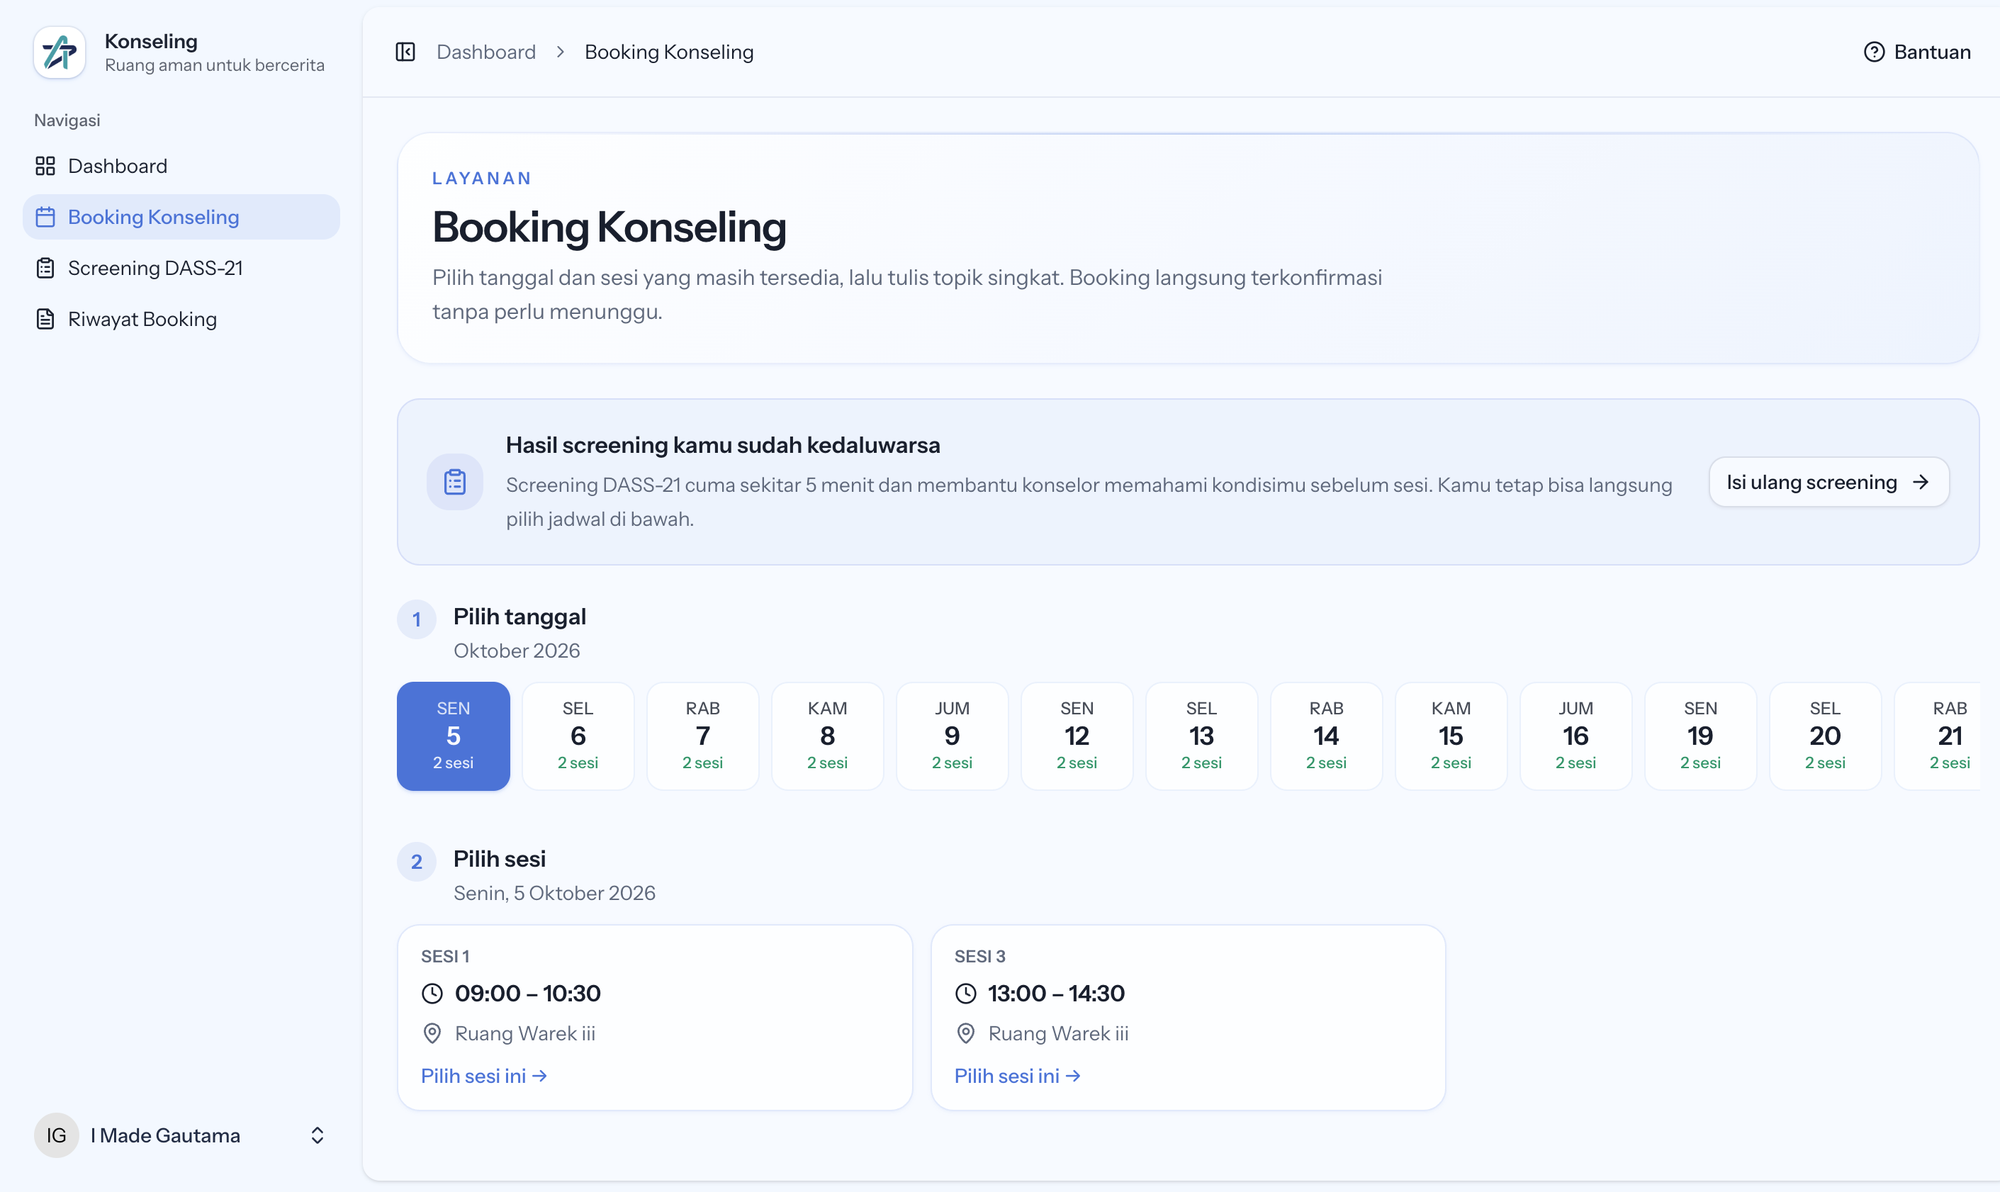The image size is (2000, 1192).
Task: Collapse sidebar using panel toggle icon
Action: coord(405,52)
